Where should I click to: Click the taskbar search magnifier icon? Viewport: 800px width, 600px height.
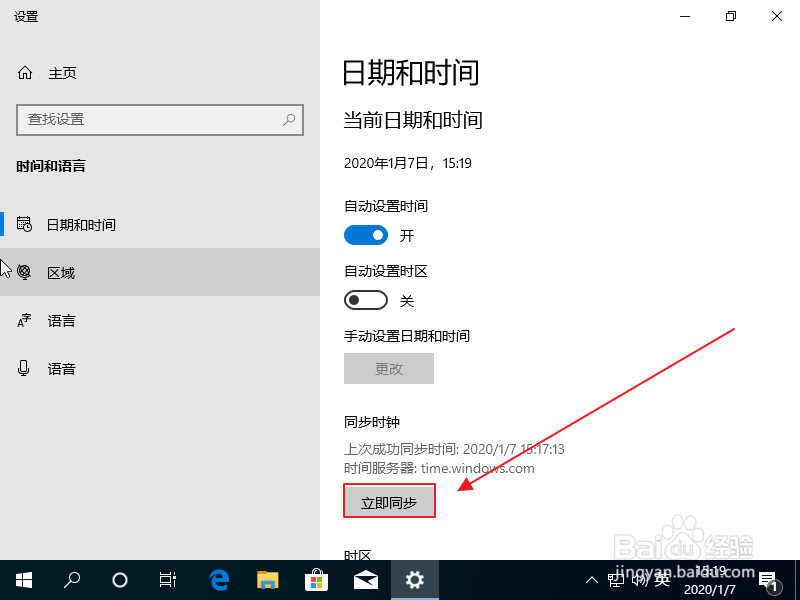point(71,580)
